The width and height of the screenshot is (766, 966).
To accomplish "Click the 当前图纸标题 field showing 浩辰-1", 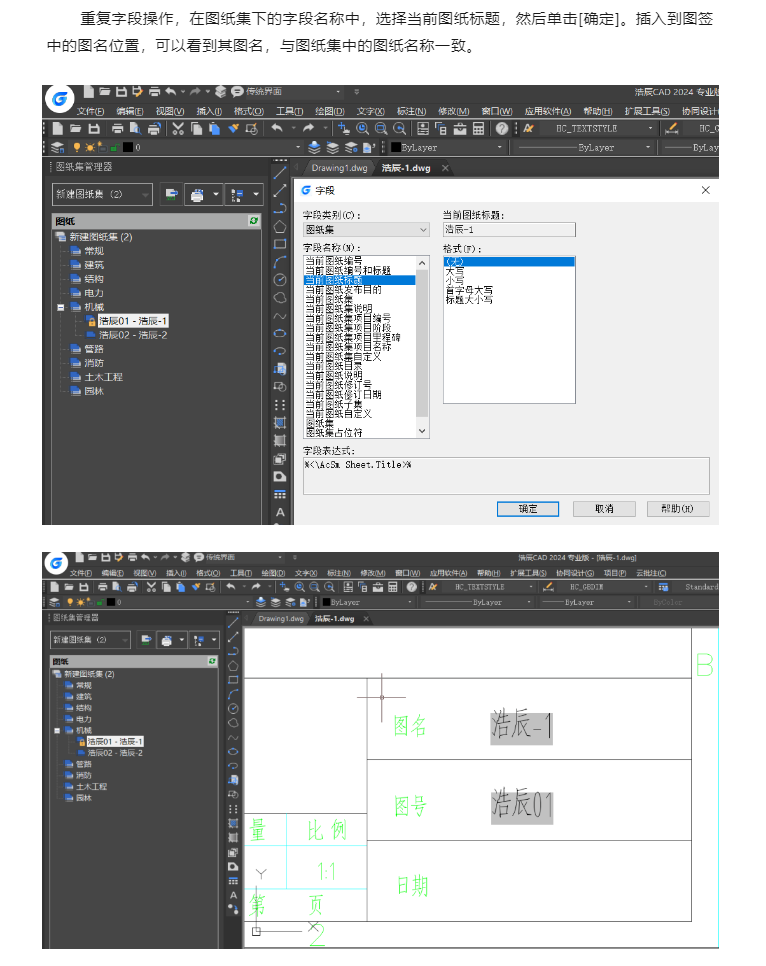I will tap(509, 229).
